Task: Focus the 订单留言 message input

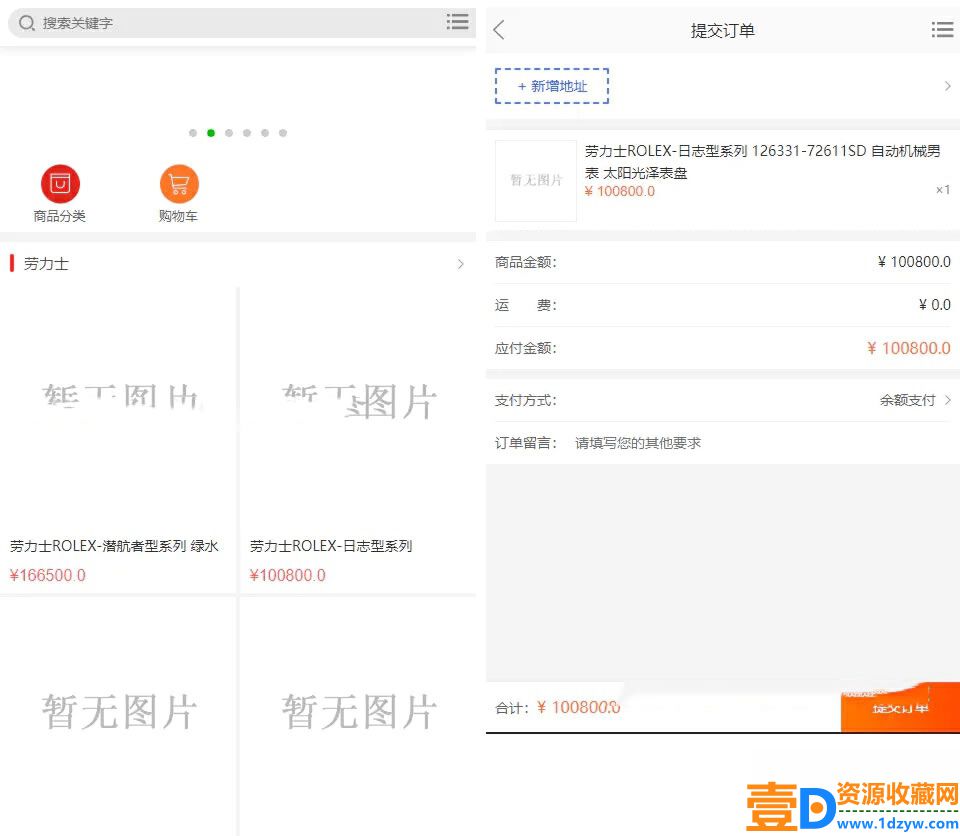Action: (x=762, y=443)
